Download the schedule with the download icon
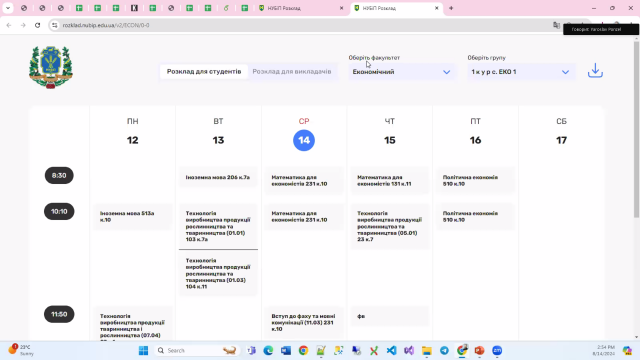The height and width of the screenshot is (360, 640). (595, 71)
